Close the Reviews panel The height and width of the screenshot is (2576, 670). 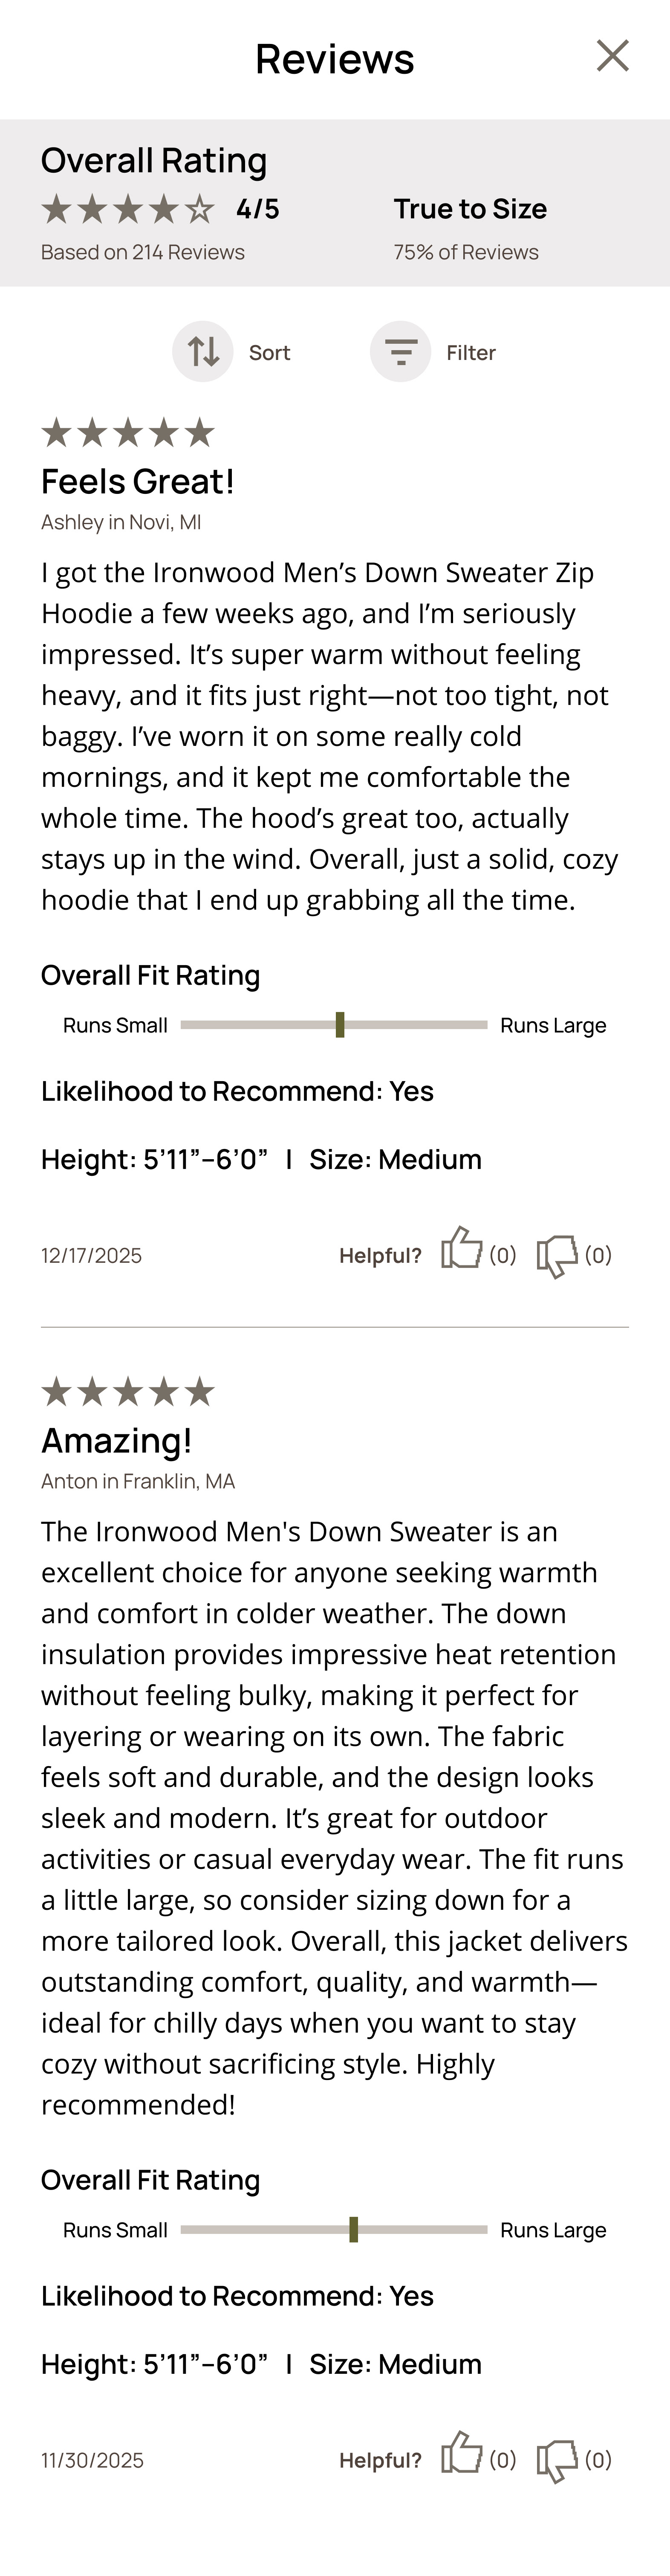click(612, 56)
